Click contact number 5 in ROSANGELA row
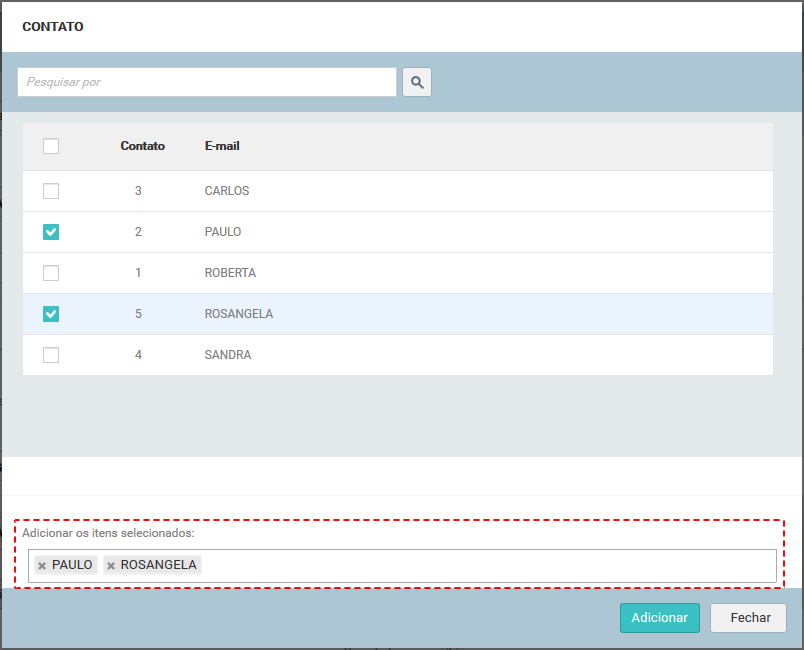This screenshot has width=804, height=650. click(138, 314)
